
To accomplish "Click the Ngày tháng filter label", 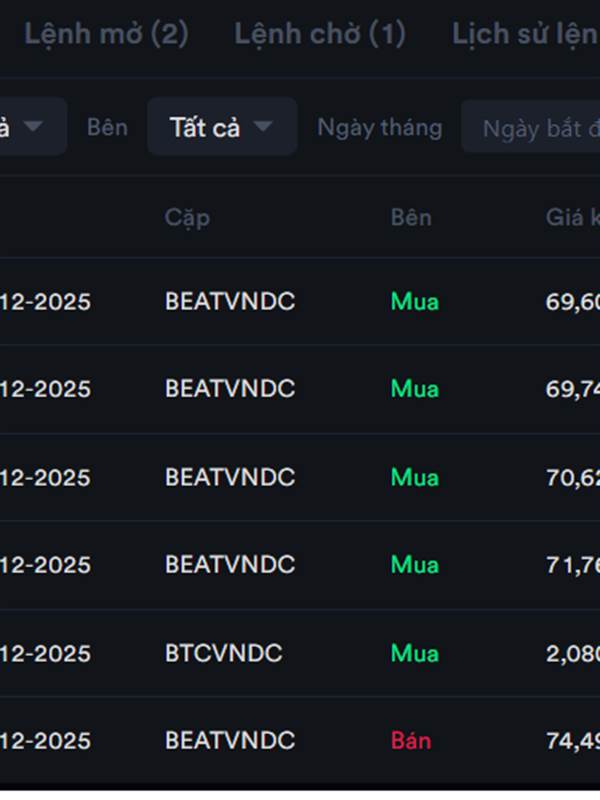I will (x=379, y=127).
